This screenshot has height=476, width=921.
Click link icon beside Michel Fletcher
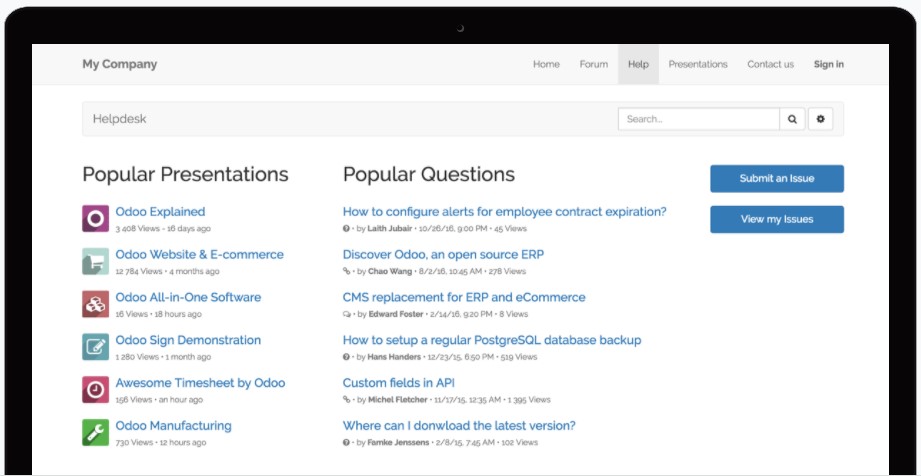coord(347,400)
